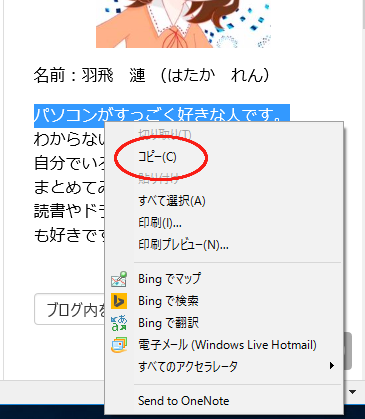Click the submenu arrow beside すべてのアクセラレータ
The width and height of the screenshot is (365, 419).
[332, 366]
